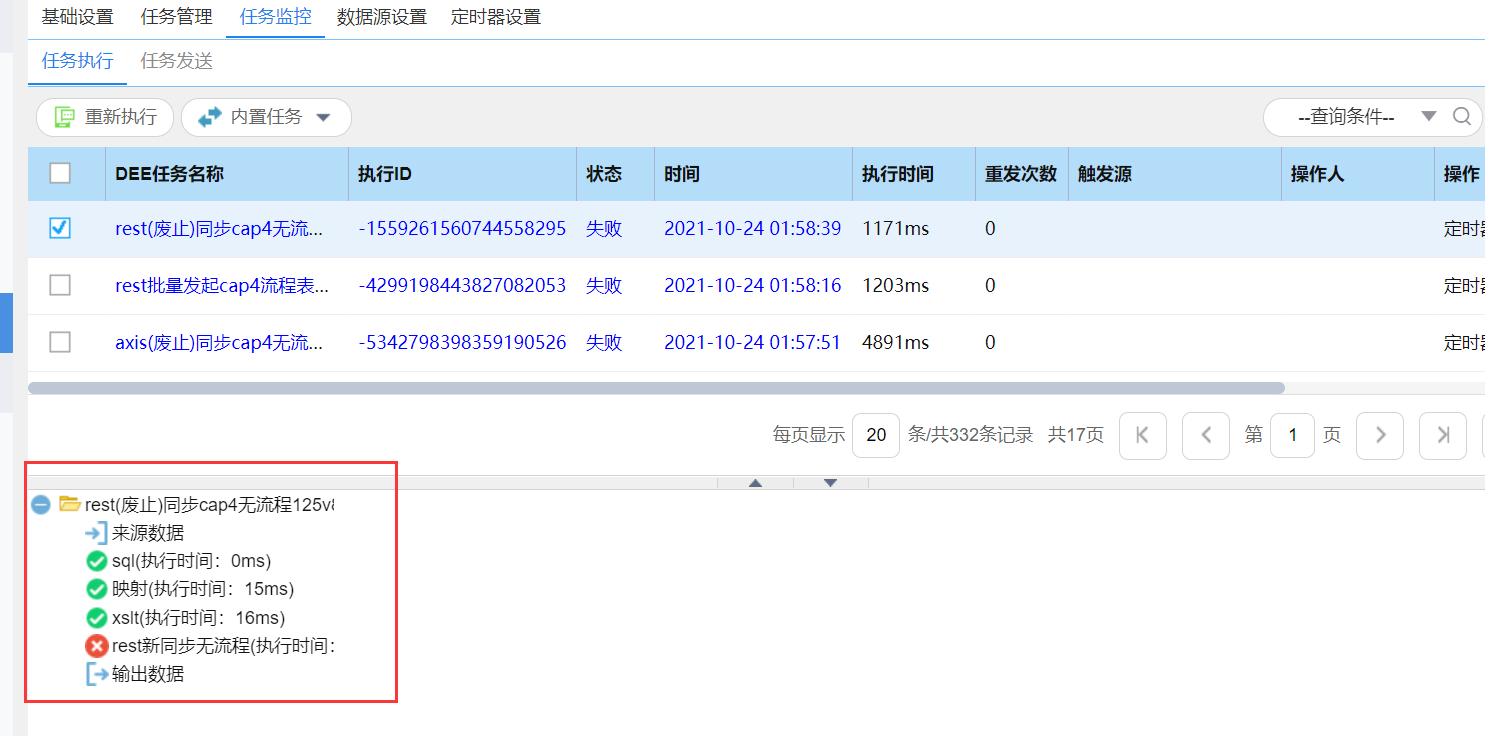Go to the previous page of records

point(1206,435)
